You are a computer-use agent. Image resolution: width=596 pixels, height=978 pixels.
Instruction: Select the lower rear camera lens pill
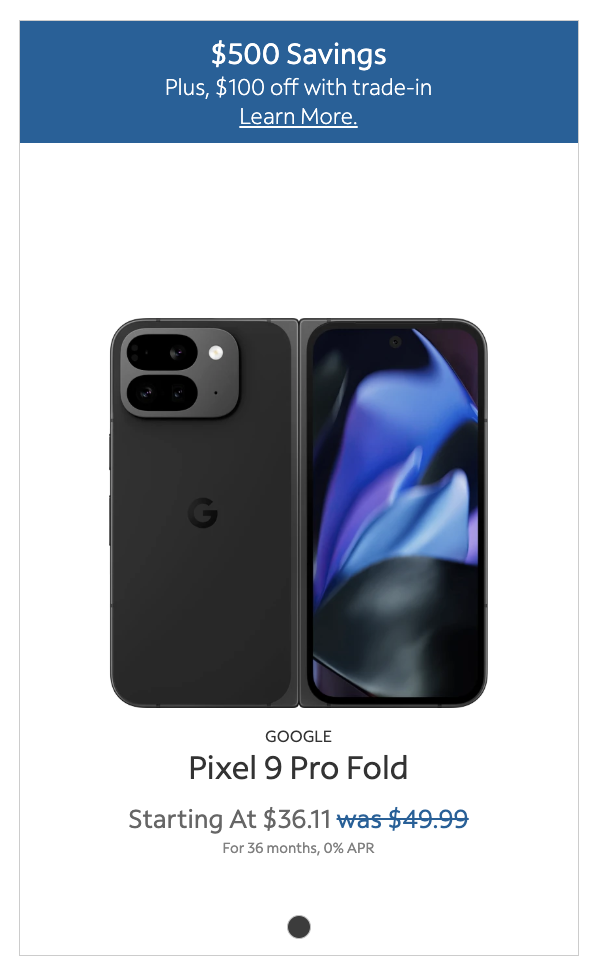[x=162, y=393]
